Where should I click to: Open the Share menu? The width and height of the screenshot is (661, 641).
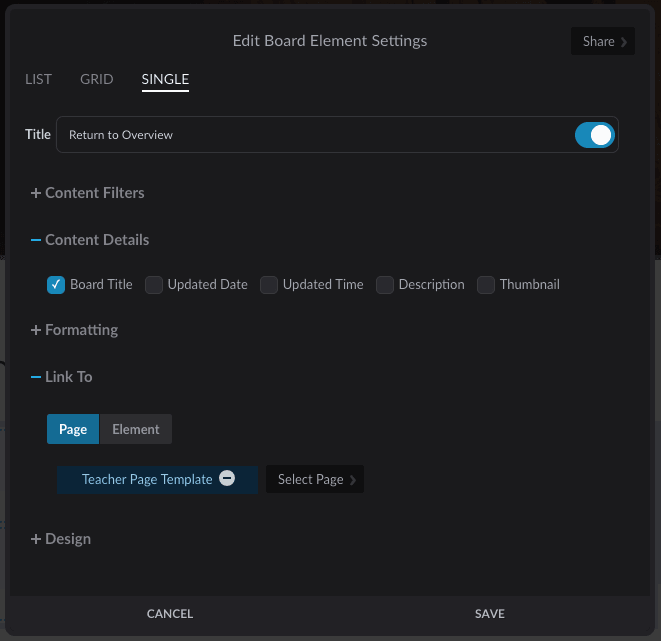pos(602,41)
